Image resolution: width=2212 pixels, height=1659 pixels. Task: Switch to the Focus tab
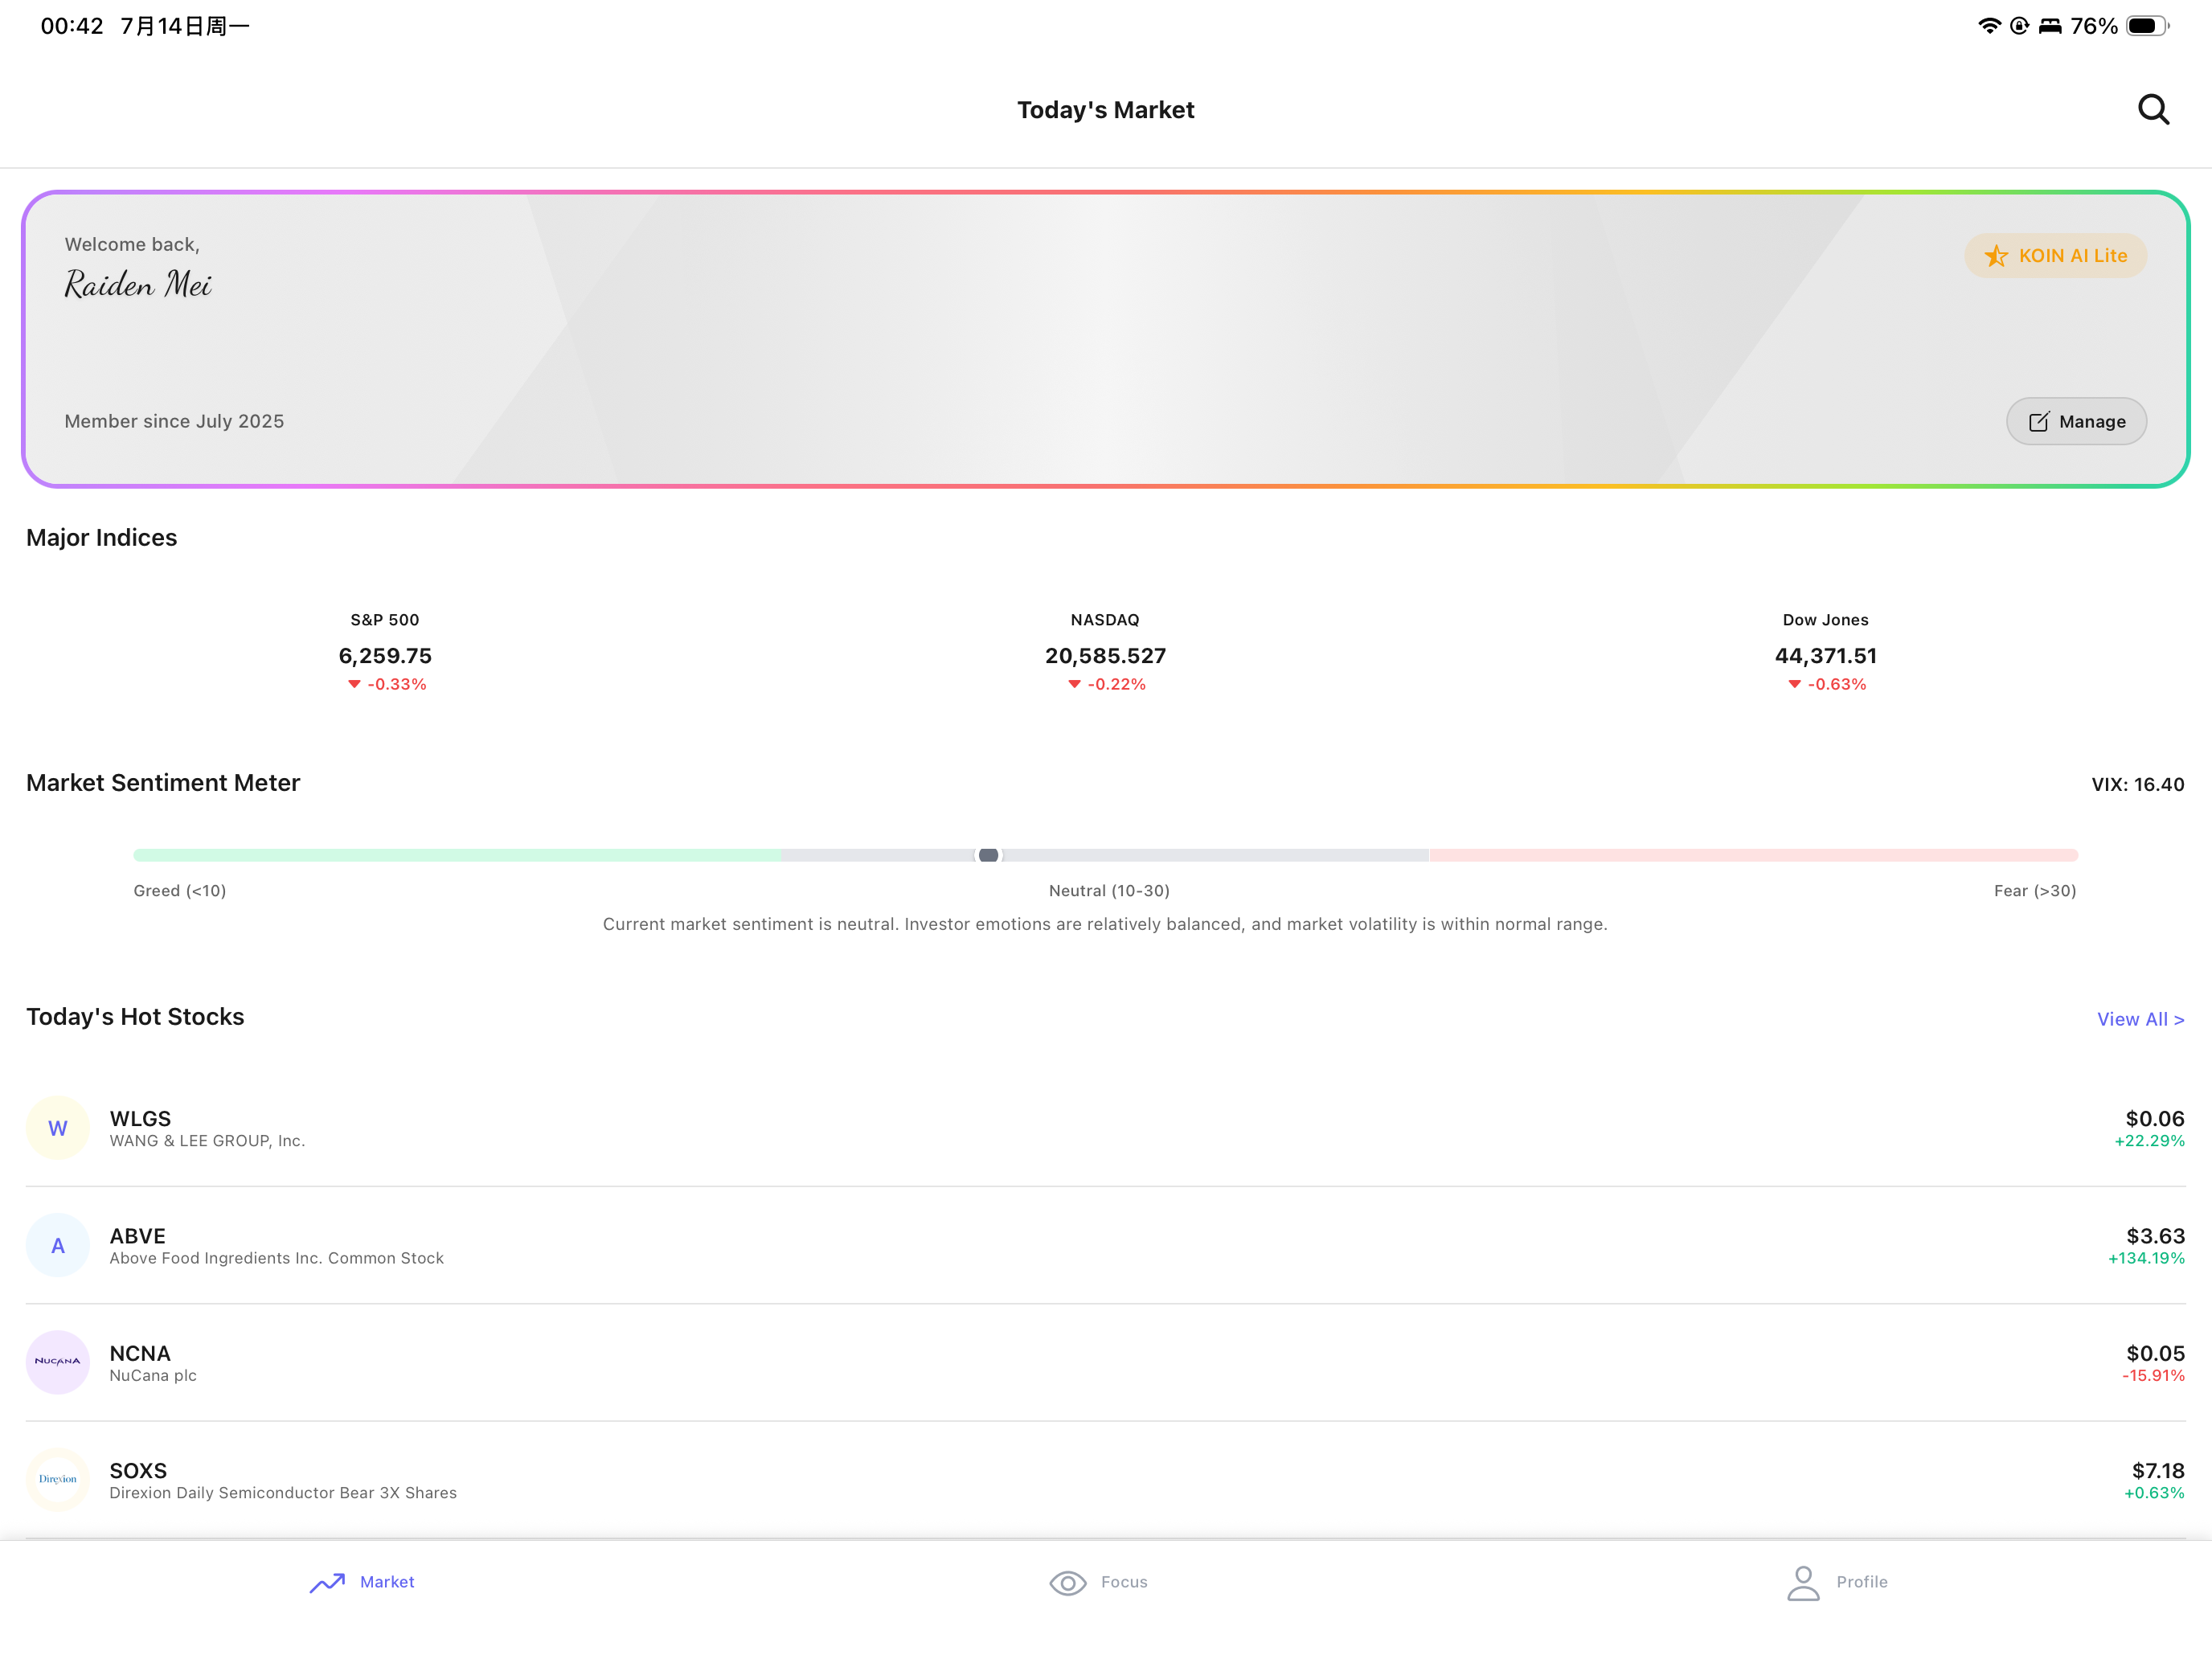pyautogui.click(x=1098, y=1582)
